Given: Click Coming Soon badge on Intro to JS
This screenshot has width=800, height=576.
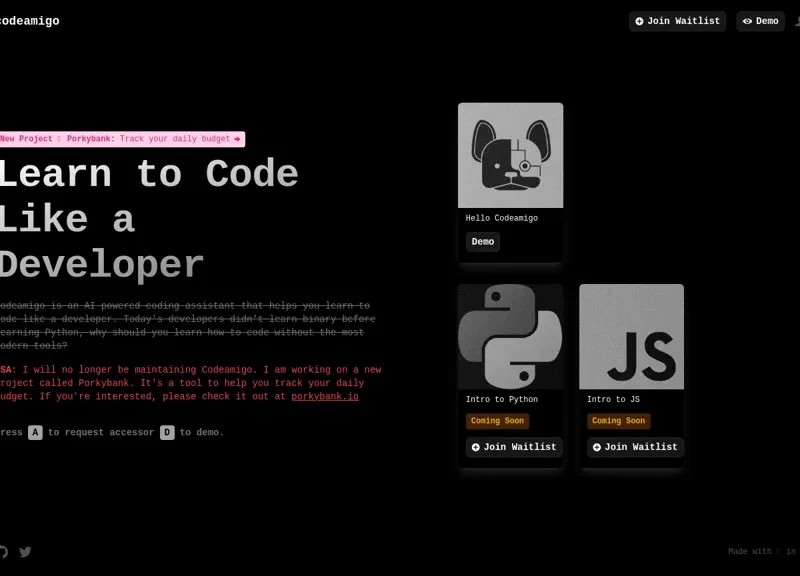Looking at the screenshot, I should 618,421.
